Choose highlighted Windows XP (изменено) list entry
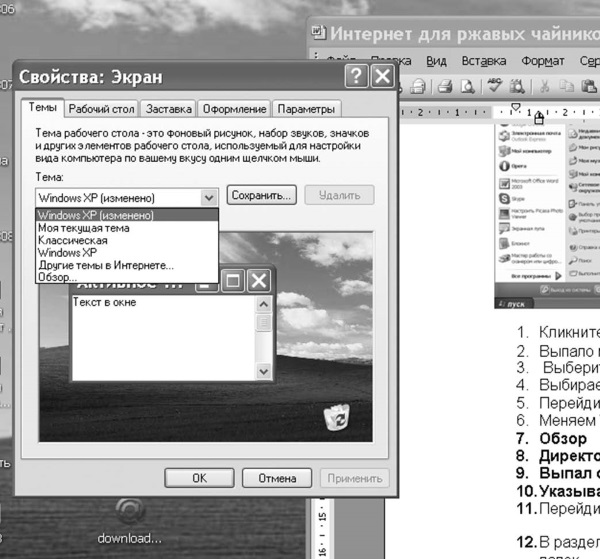600x559 pixels. pyautogui.click(x=127, y=215)
